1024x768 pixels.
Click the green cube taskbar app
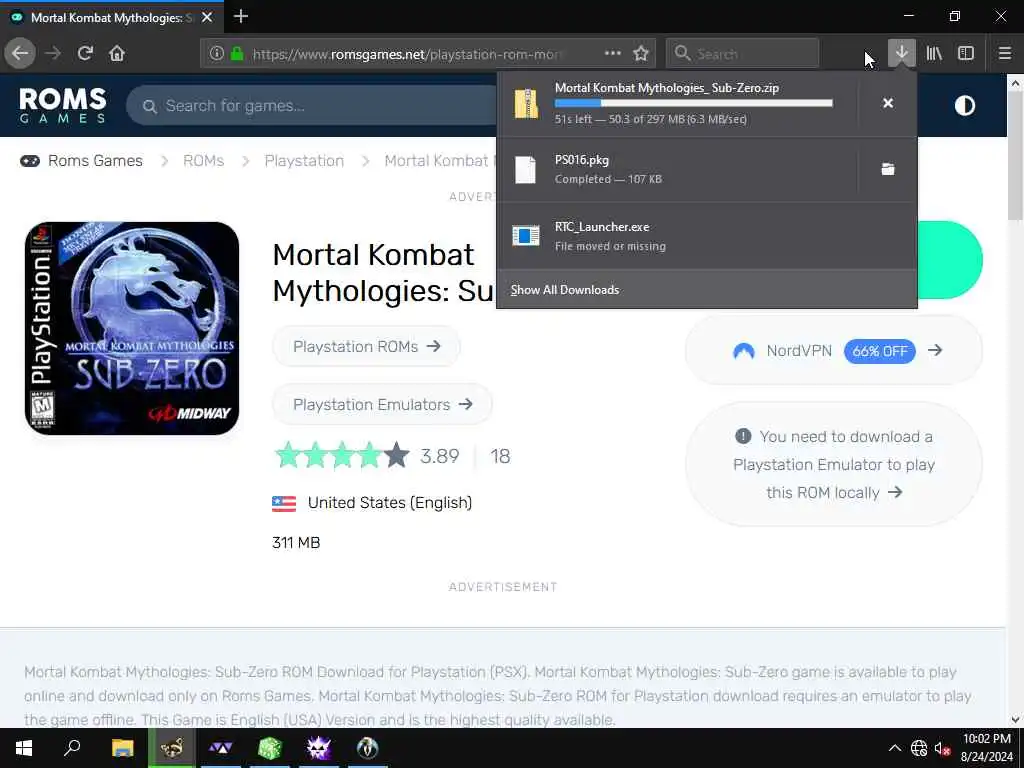pos(270,748)
